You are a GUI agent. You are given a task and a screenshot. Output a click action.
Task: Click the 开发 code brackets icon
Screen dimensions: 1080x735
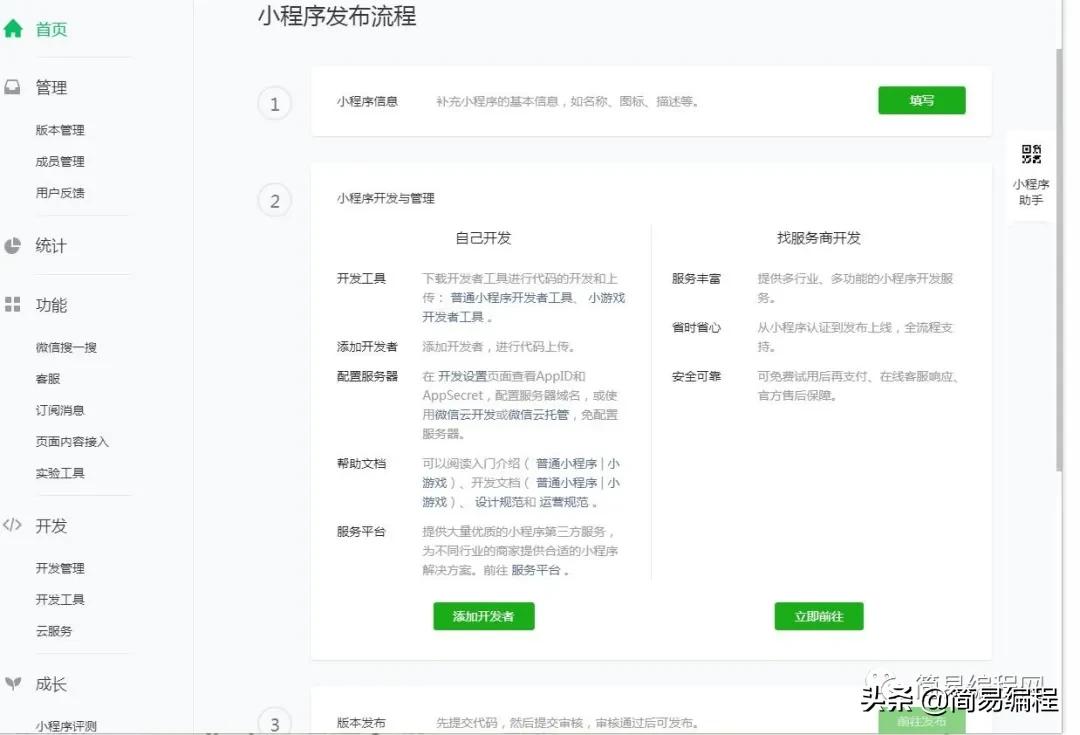pos(12,525)
